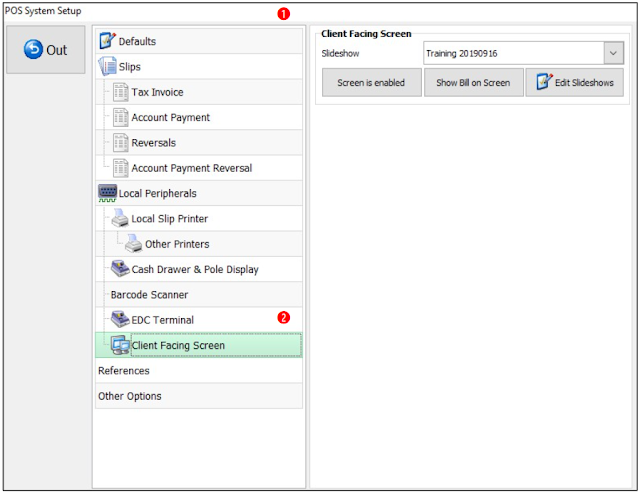This screenshot has height=492, width=640.
Task: Toggle Show Bill on Screen
Action: point(473,82)
